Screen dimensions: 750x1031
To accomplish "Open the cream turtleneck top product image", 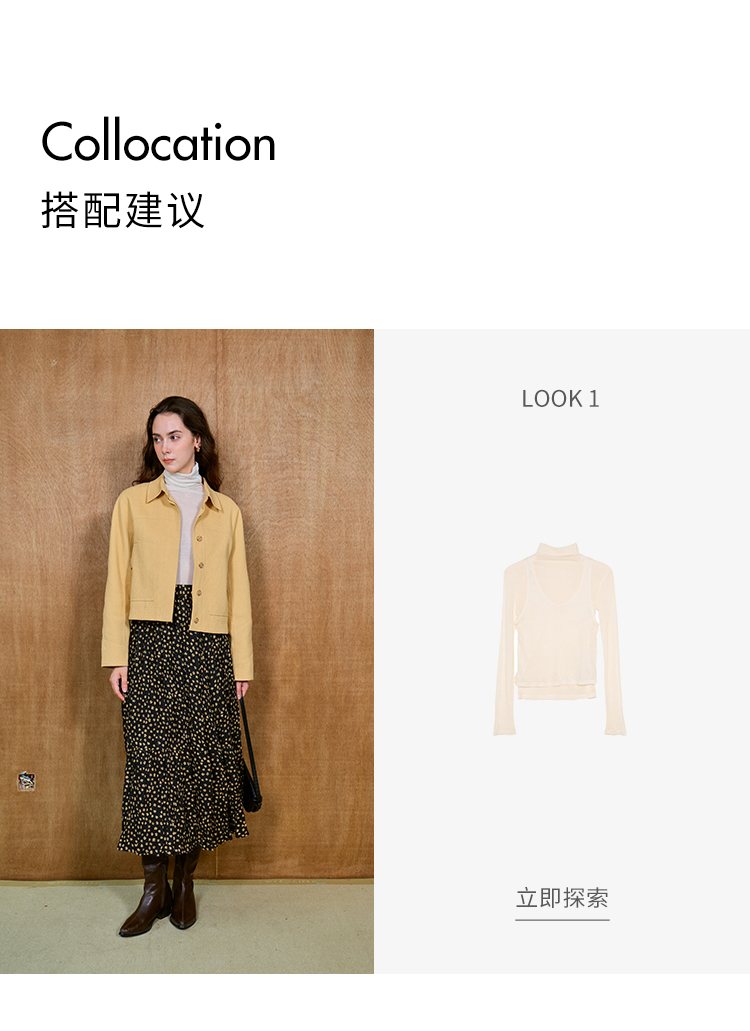I will (560, 639).
